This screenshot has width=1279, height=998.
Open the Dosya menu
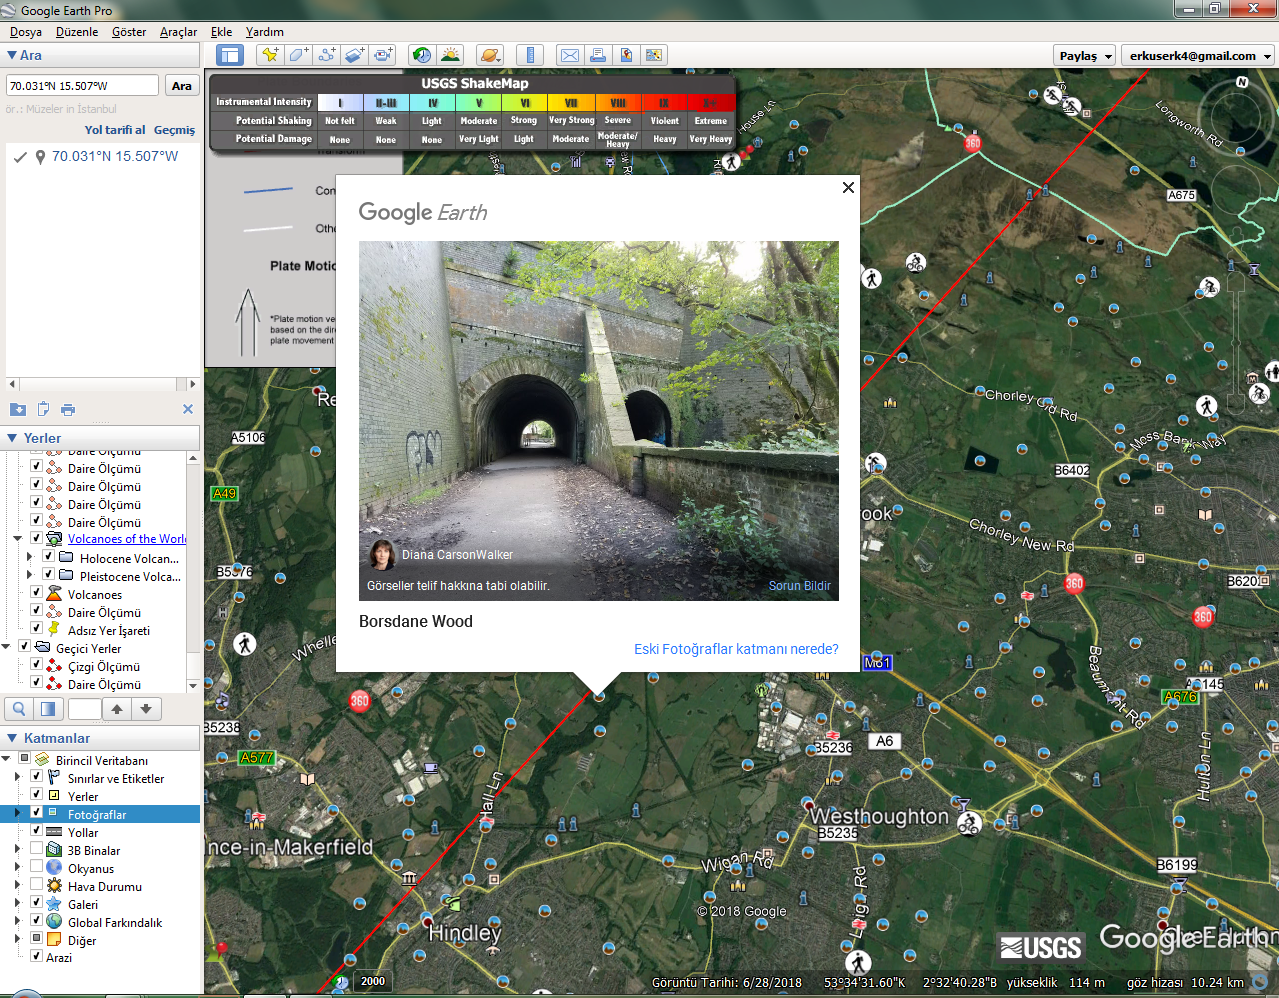tap(26, 32)
